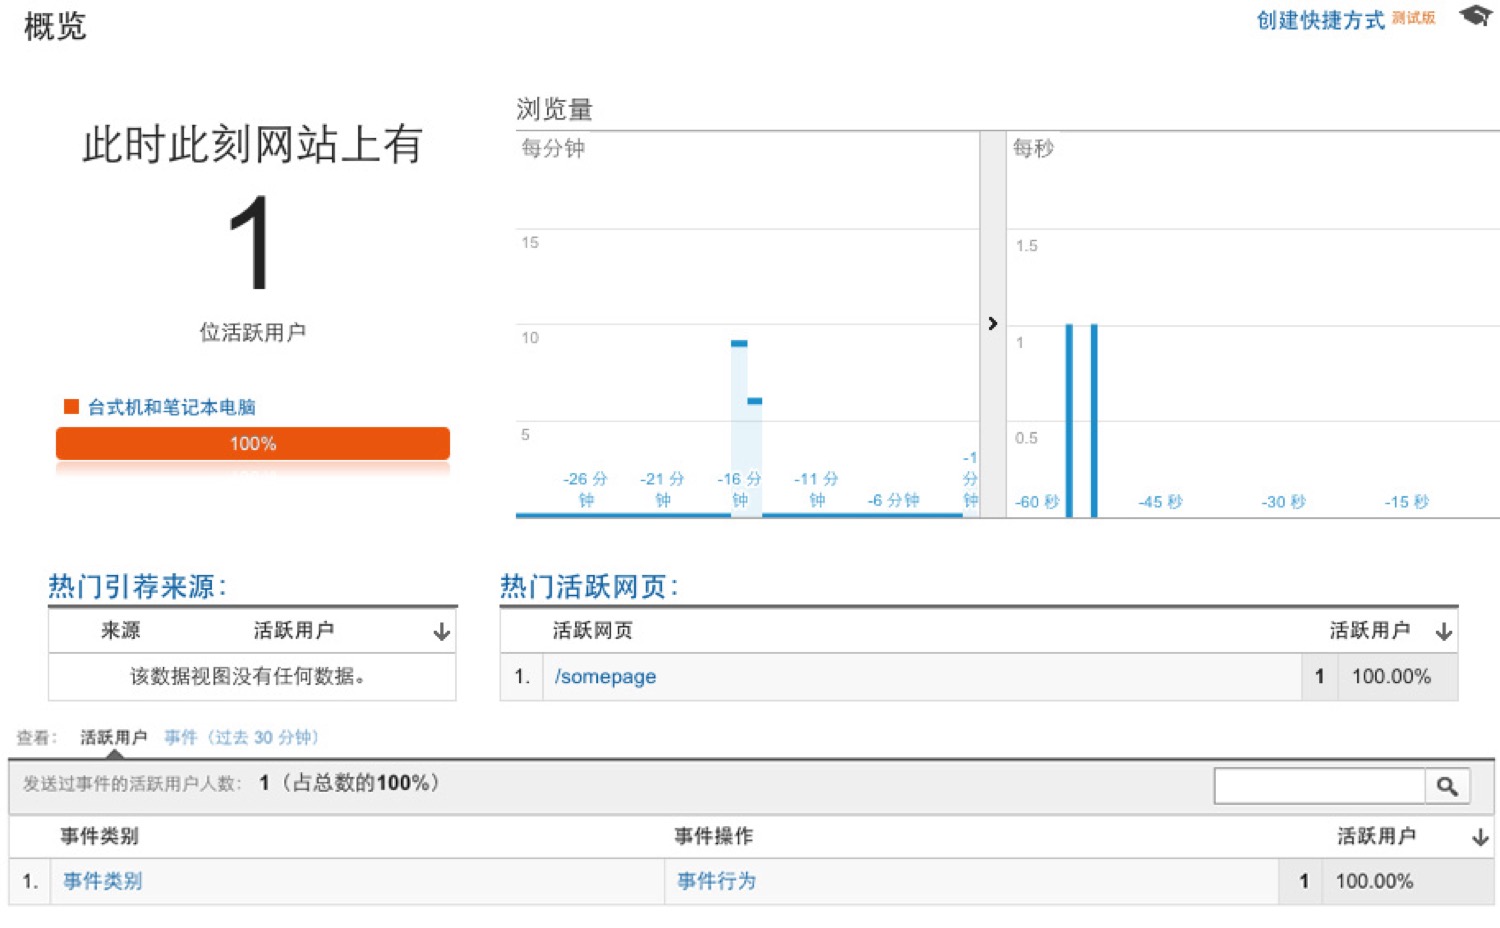1500x928 pixels.
Task: Select the 活跃用户 view tab
Action: pos(113,737)
